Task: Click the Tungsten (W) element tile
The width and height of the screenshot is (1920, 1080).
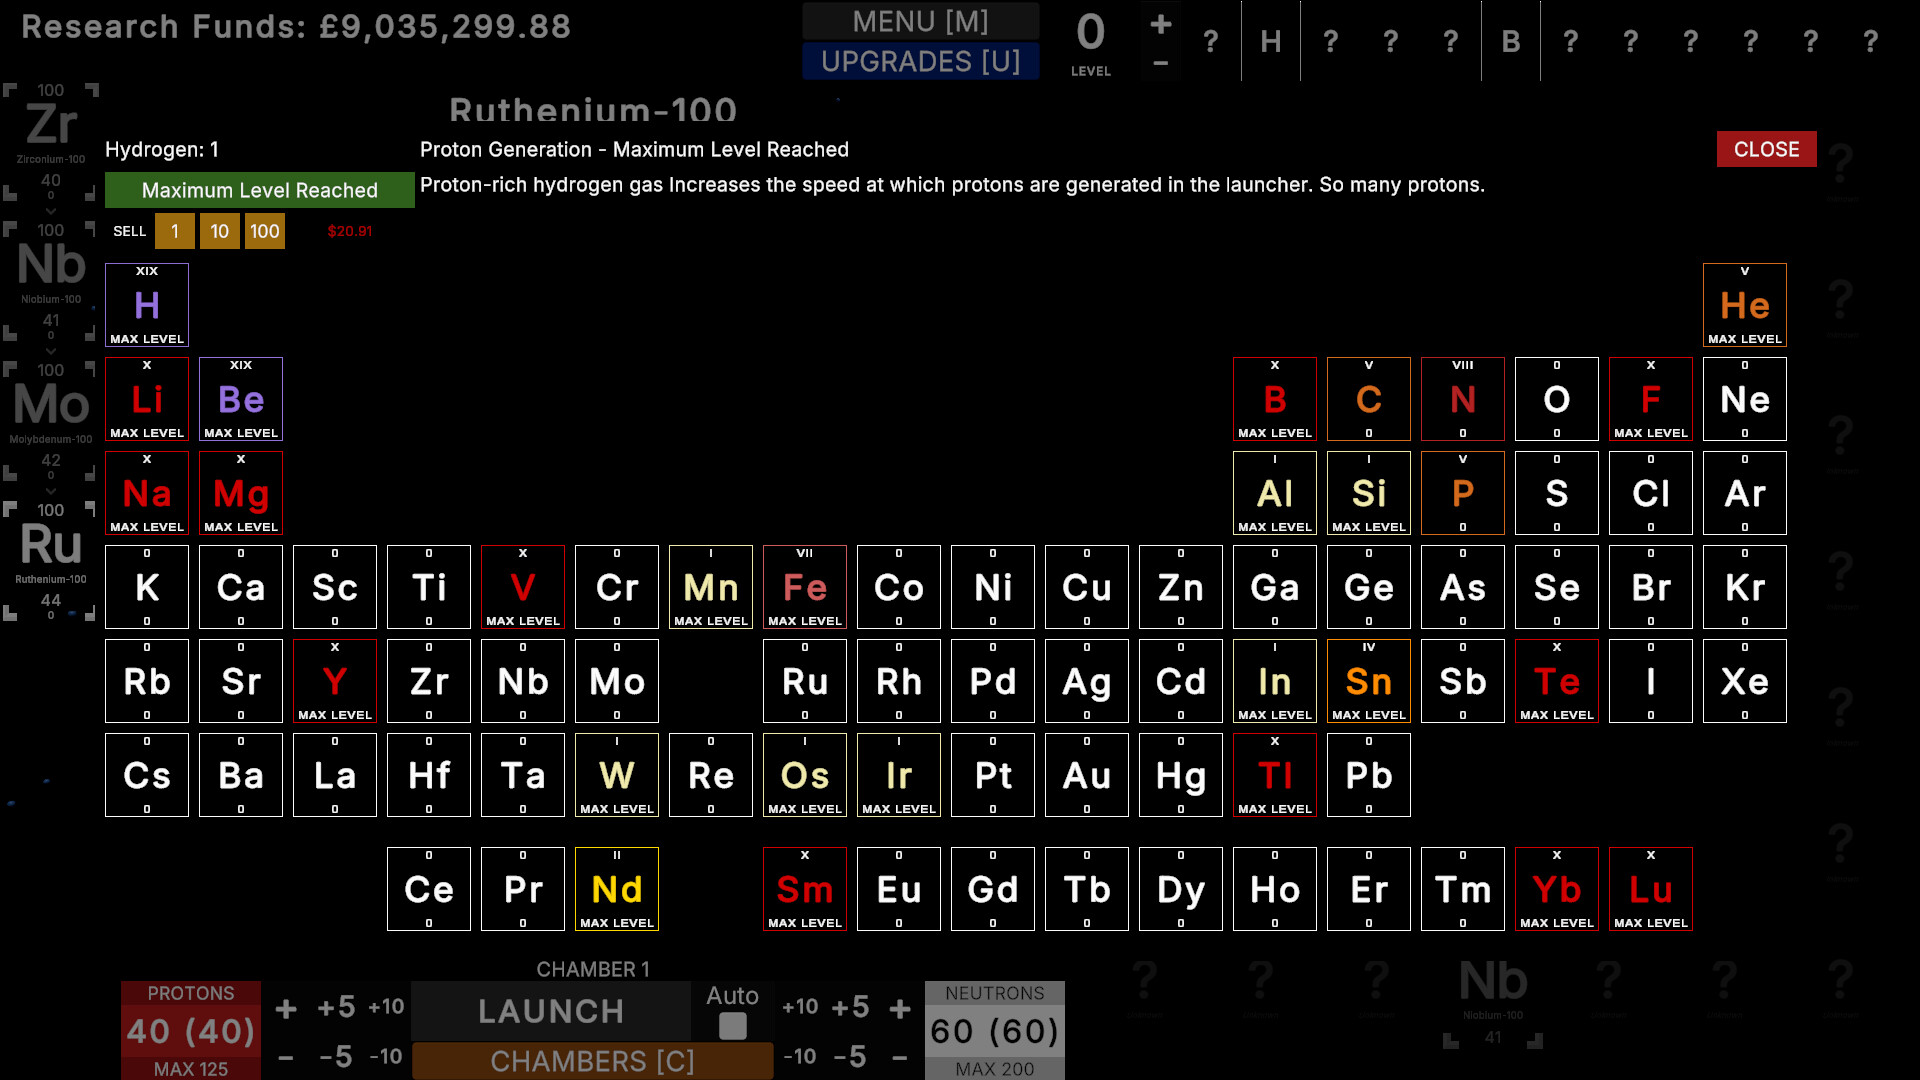Action: (616, 775)
